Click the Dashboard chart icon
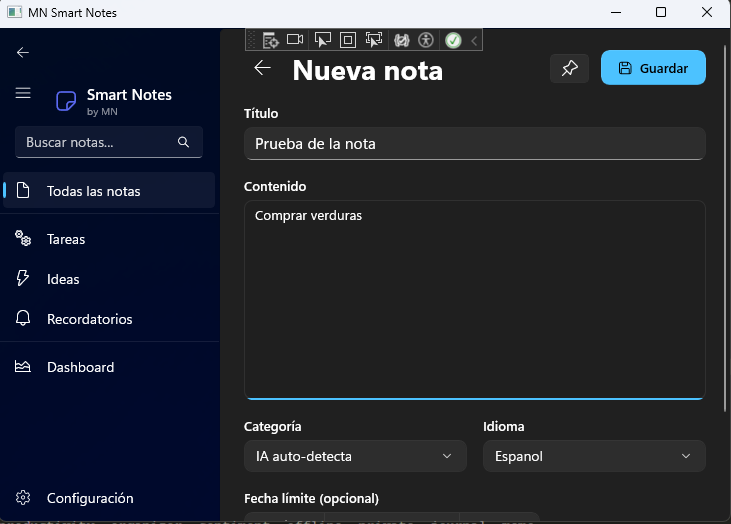This screenshot has width=731, height=524. [22, 366]
